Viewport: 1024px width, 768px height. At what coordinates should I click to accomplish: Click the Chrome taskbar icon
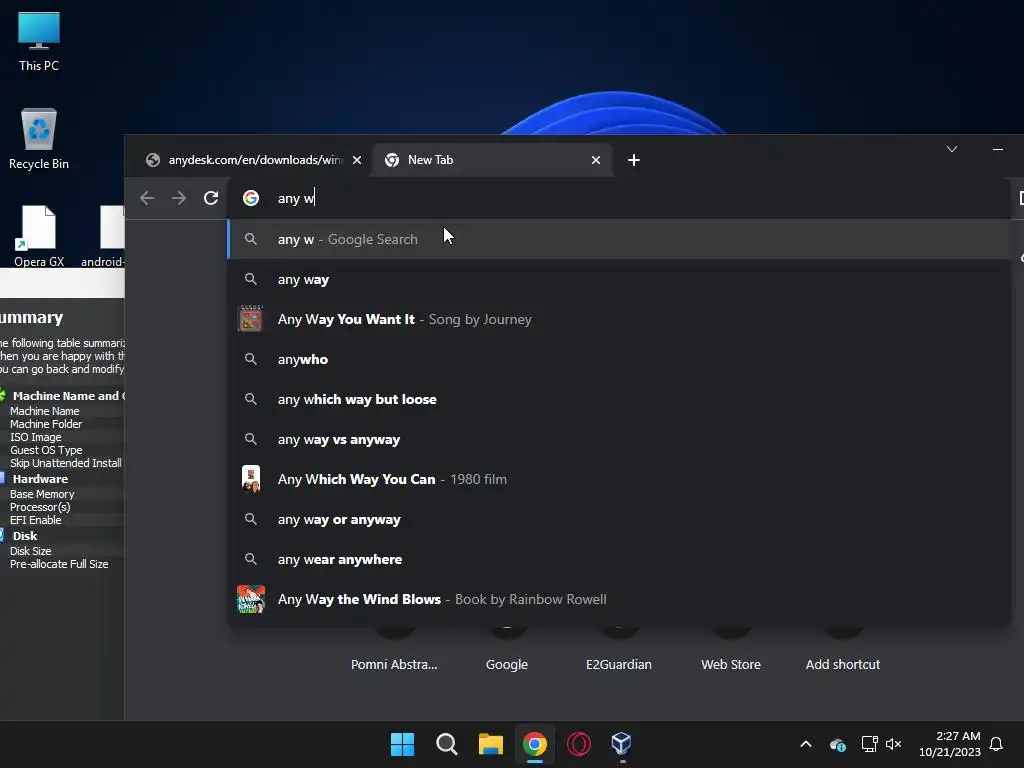tap(535, 744)
